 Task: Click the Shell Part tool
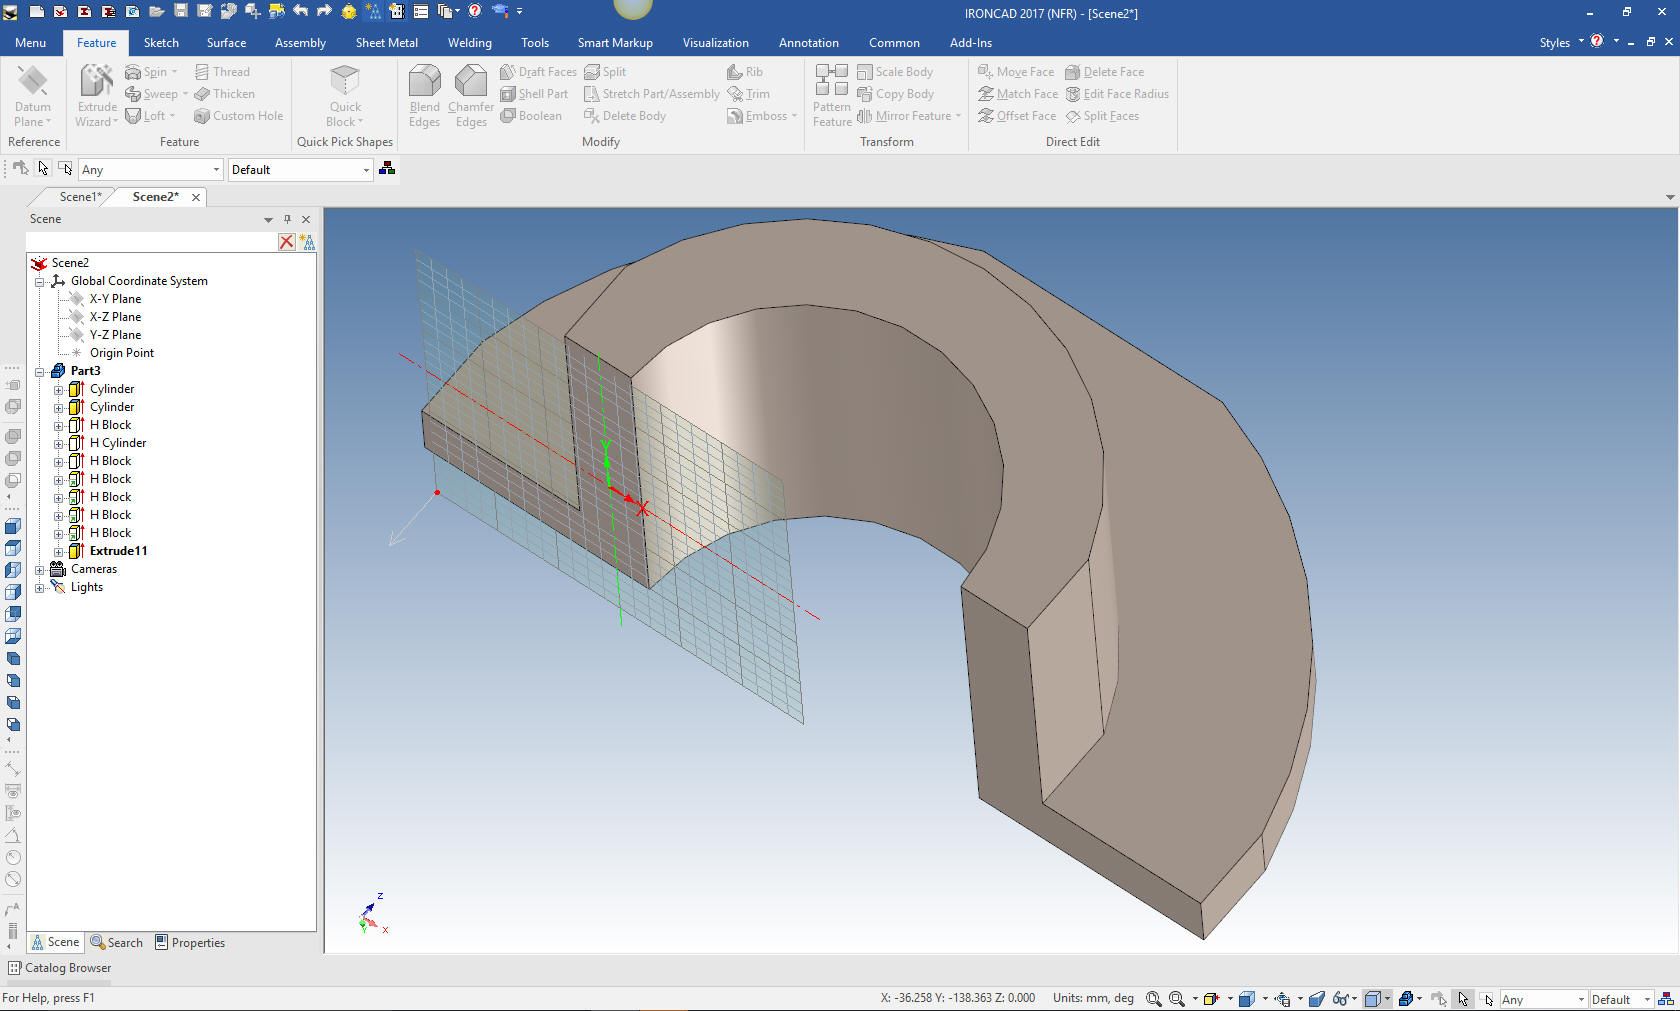tap(534, 94)
